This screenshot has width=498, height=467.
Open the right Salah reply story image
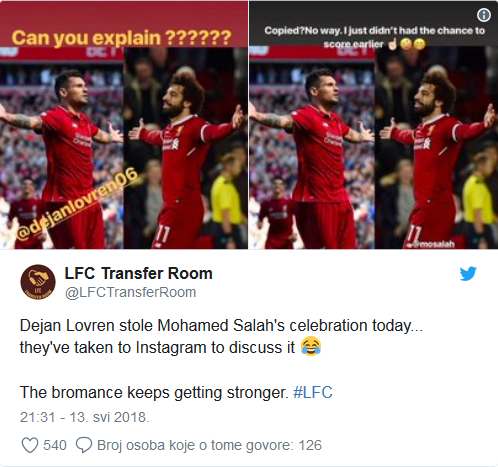373,125
